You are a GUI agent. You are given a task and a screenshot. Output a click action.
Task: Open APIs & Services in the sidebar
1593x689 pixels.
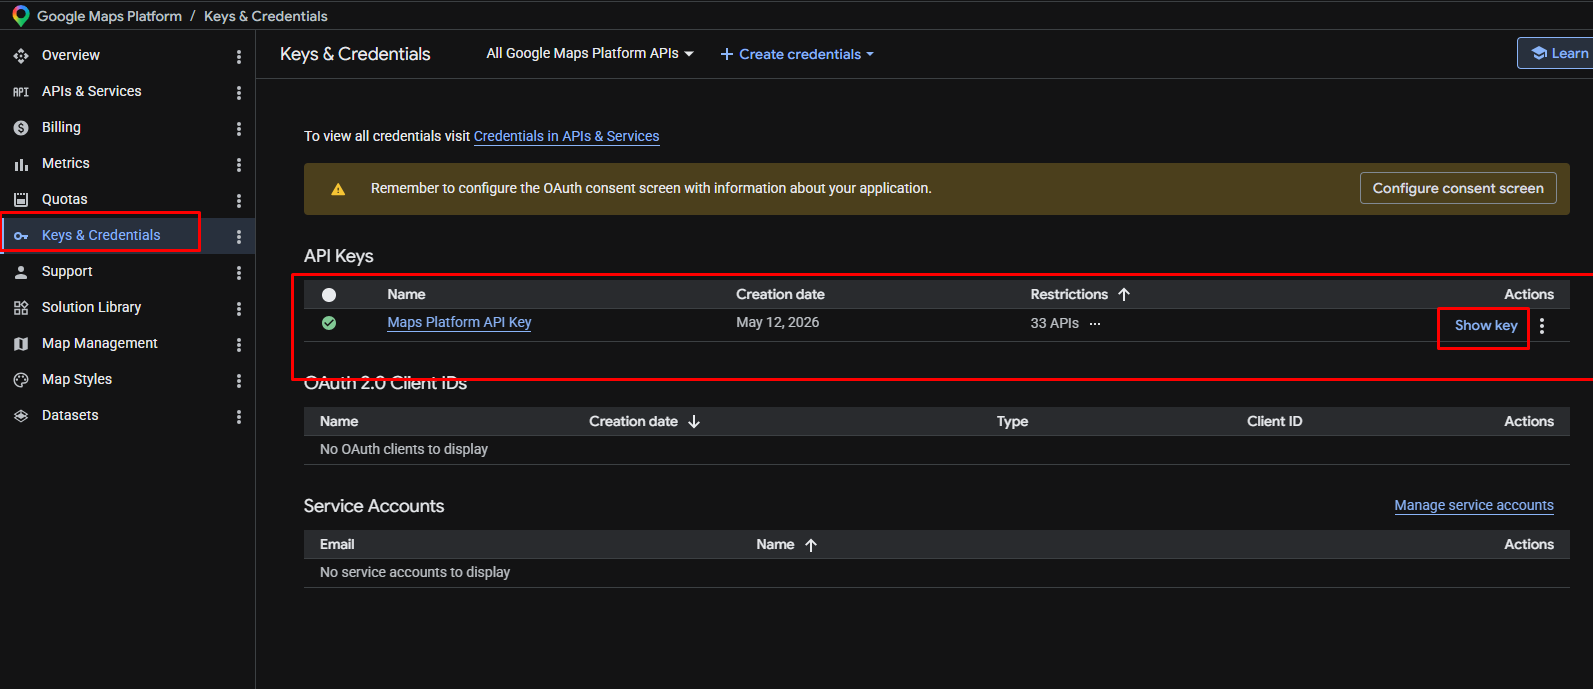92,92
